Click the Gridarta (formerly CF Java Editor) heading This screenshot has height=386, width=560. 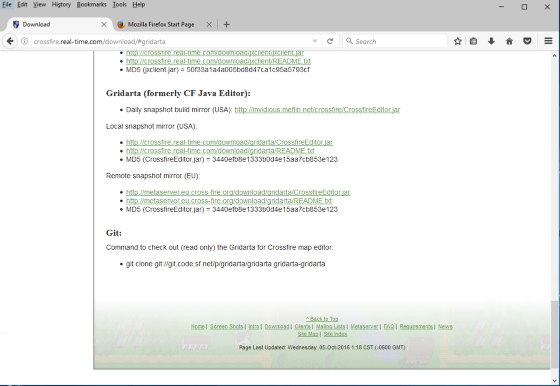178,93
